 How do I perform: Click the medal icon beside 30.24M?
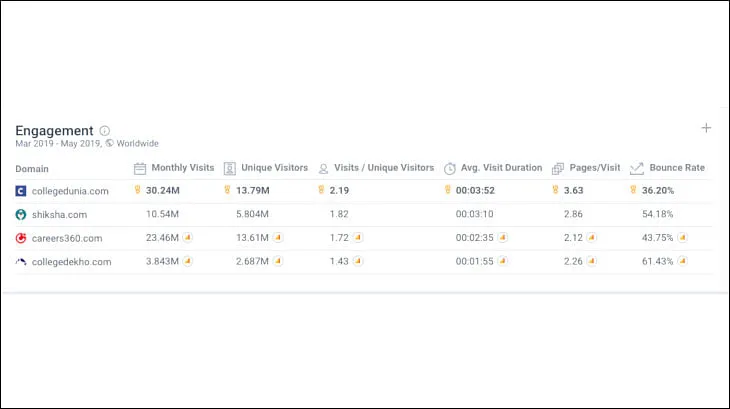[x=137, y=189]
